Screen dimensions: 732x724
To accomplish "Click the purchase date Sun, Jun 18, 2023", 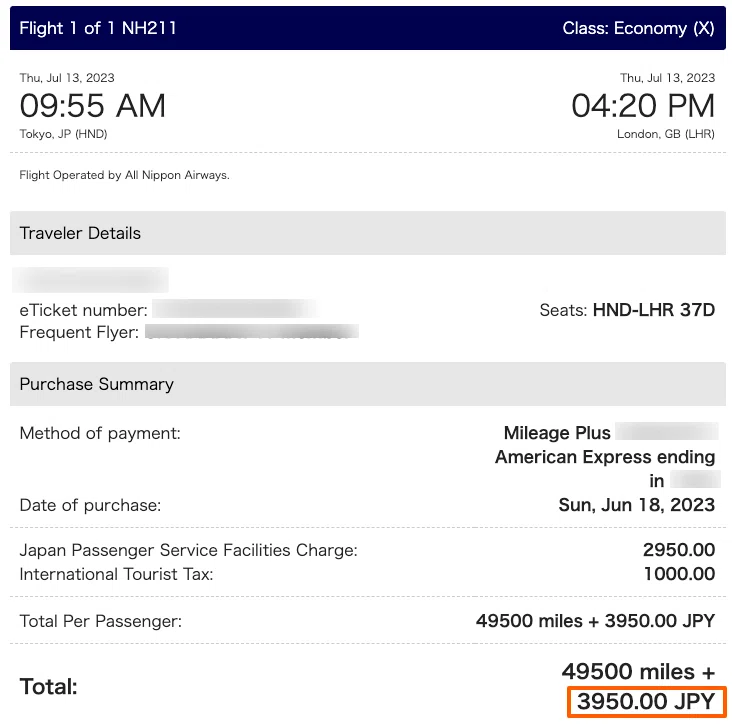I will (637, 505).
